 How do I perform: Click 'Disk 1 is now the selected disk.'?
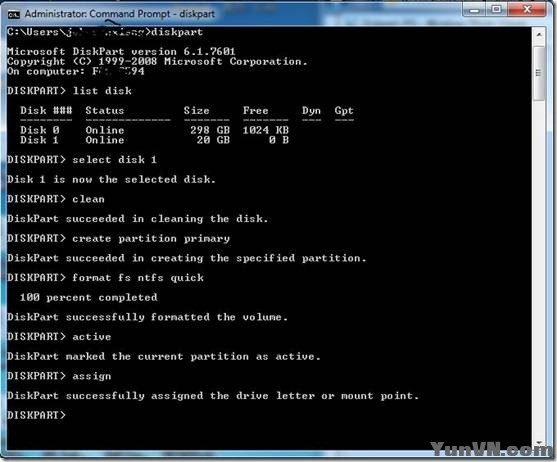pos(111,179)
